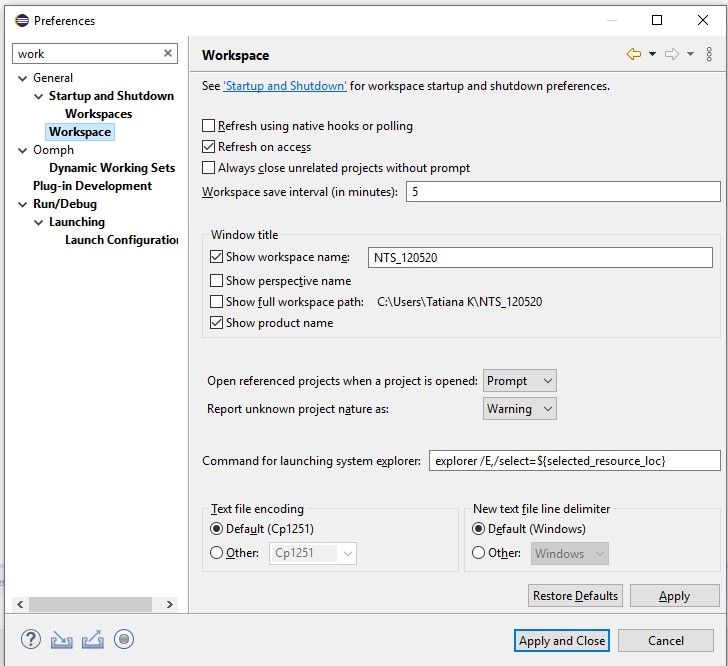Enable Show perspective name

point(216,281)
